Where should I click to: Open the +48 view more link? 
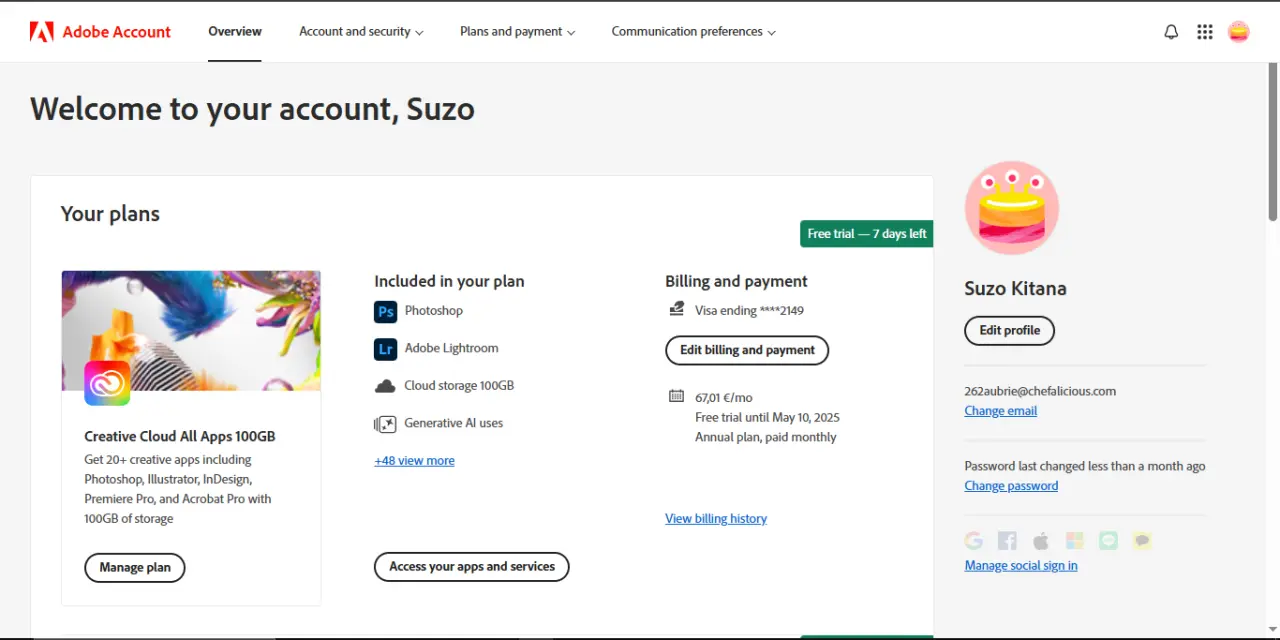click(414, 461)
